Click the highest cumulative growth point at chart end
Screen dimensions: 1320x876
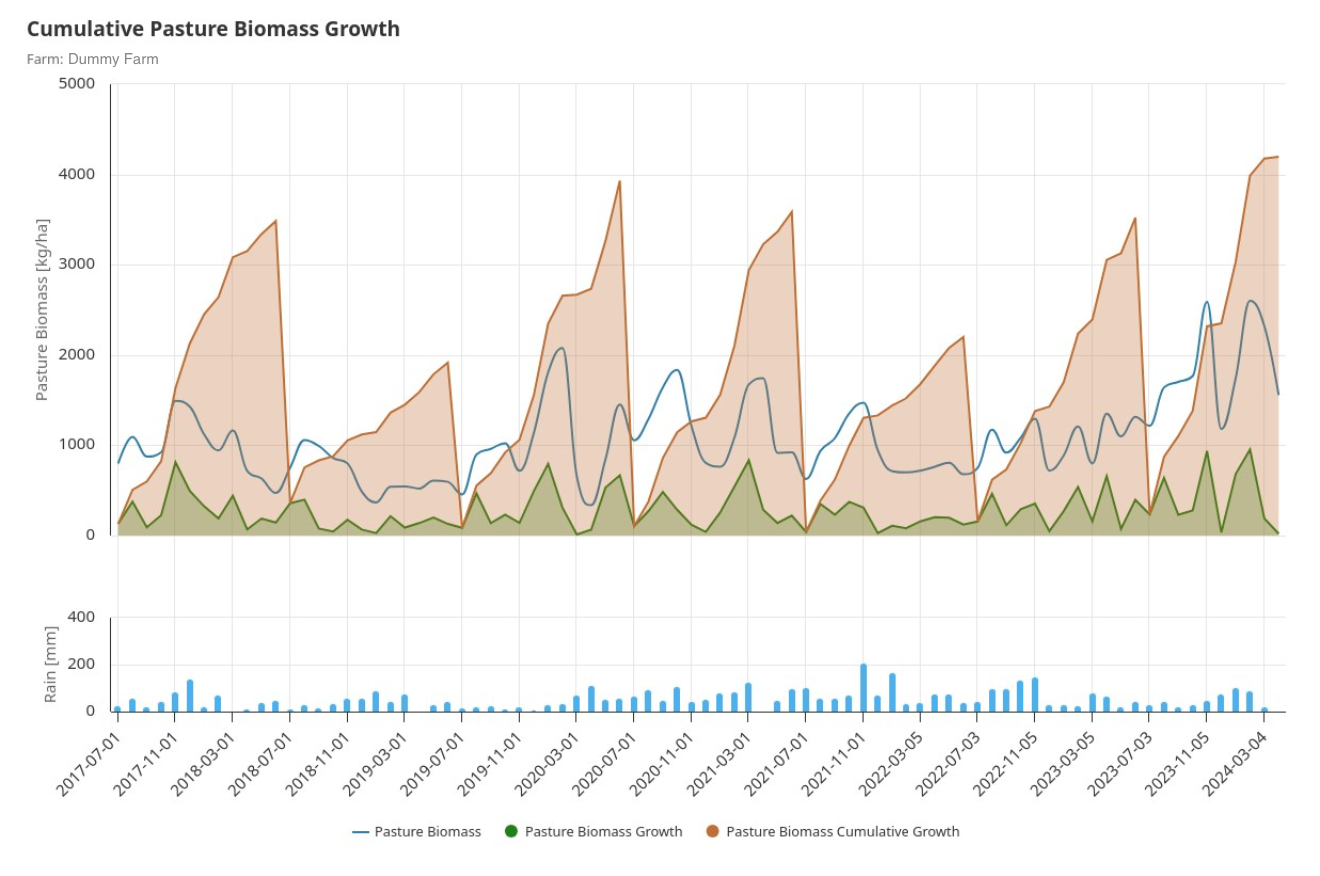[x=1277, y=157]
